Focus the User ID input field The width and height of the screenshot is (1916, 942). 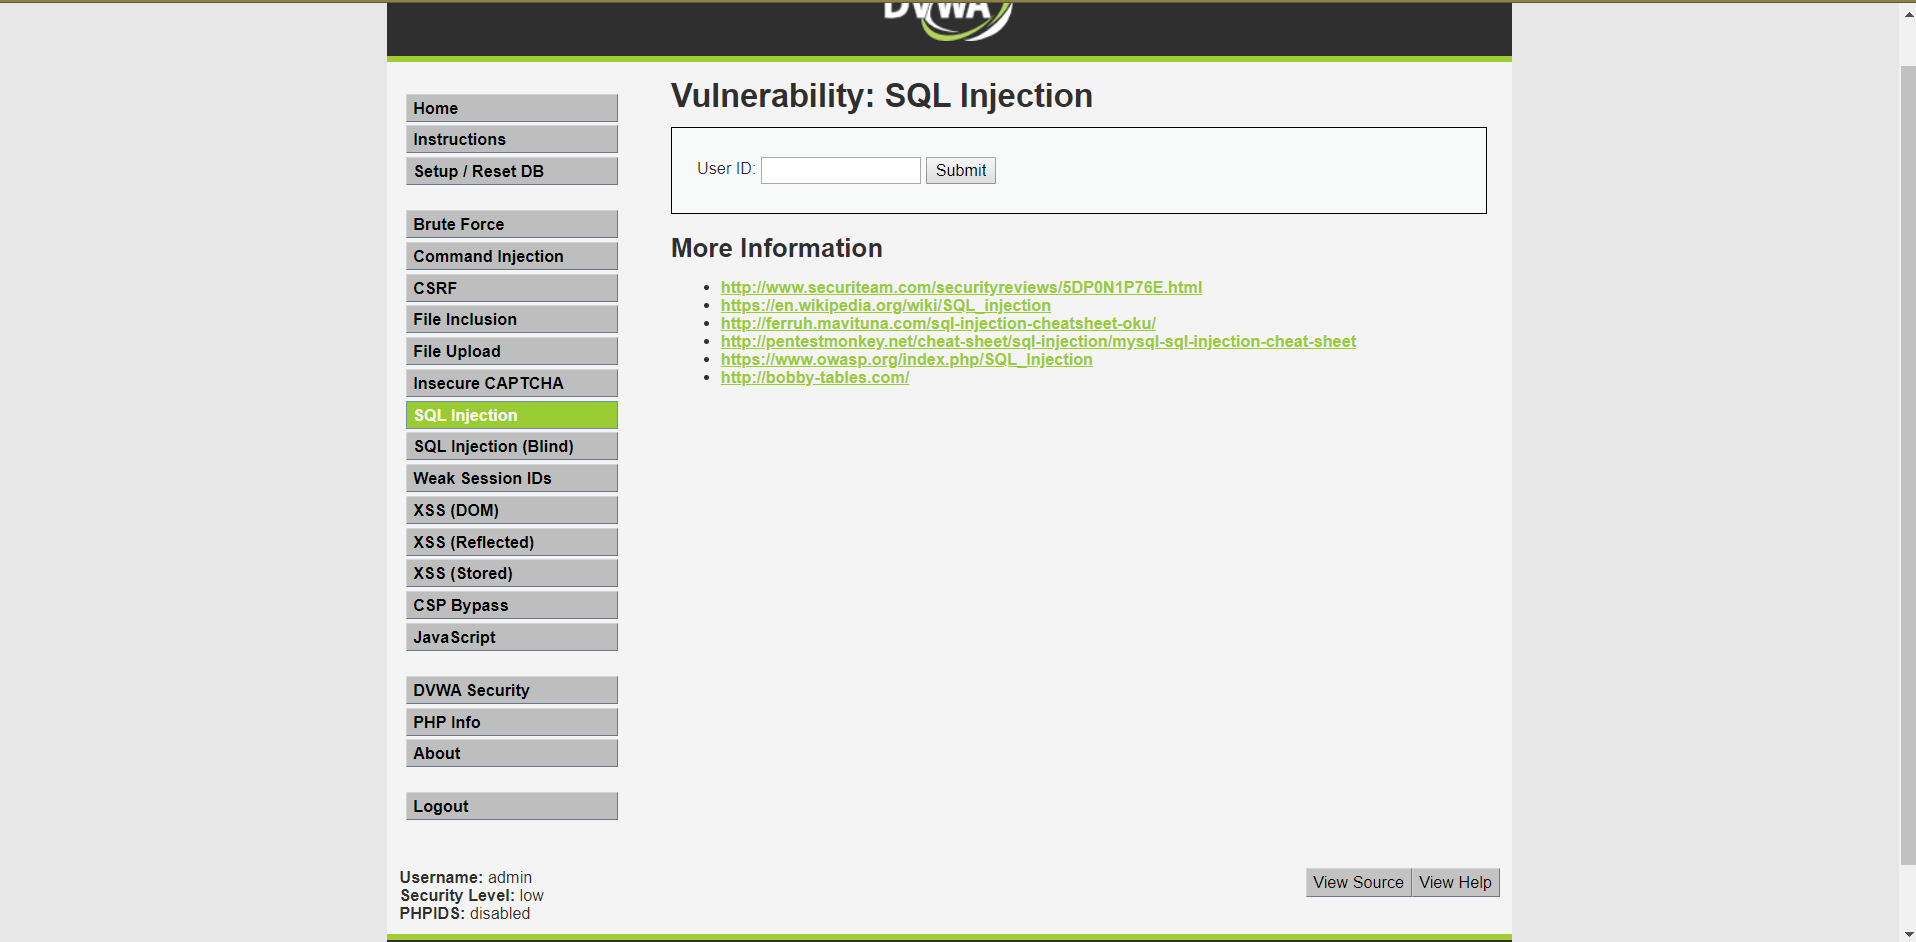pyautogui.click(x=841, y=170)
